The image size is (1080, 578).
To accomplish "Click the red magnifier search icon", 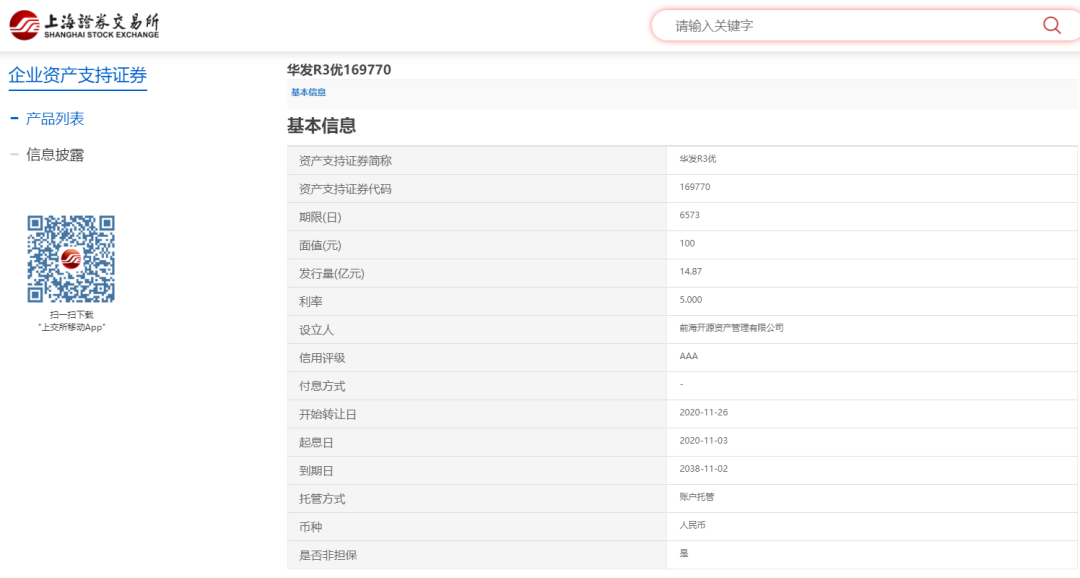I will coord(1051,25).
